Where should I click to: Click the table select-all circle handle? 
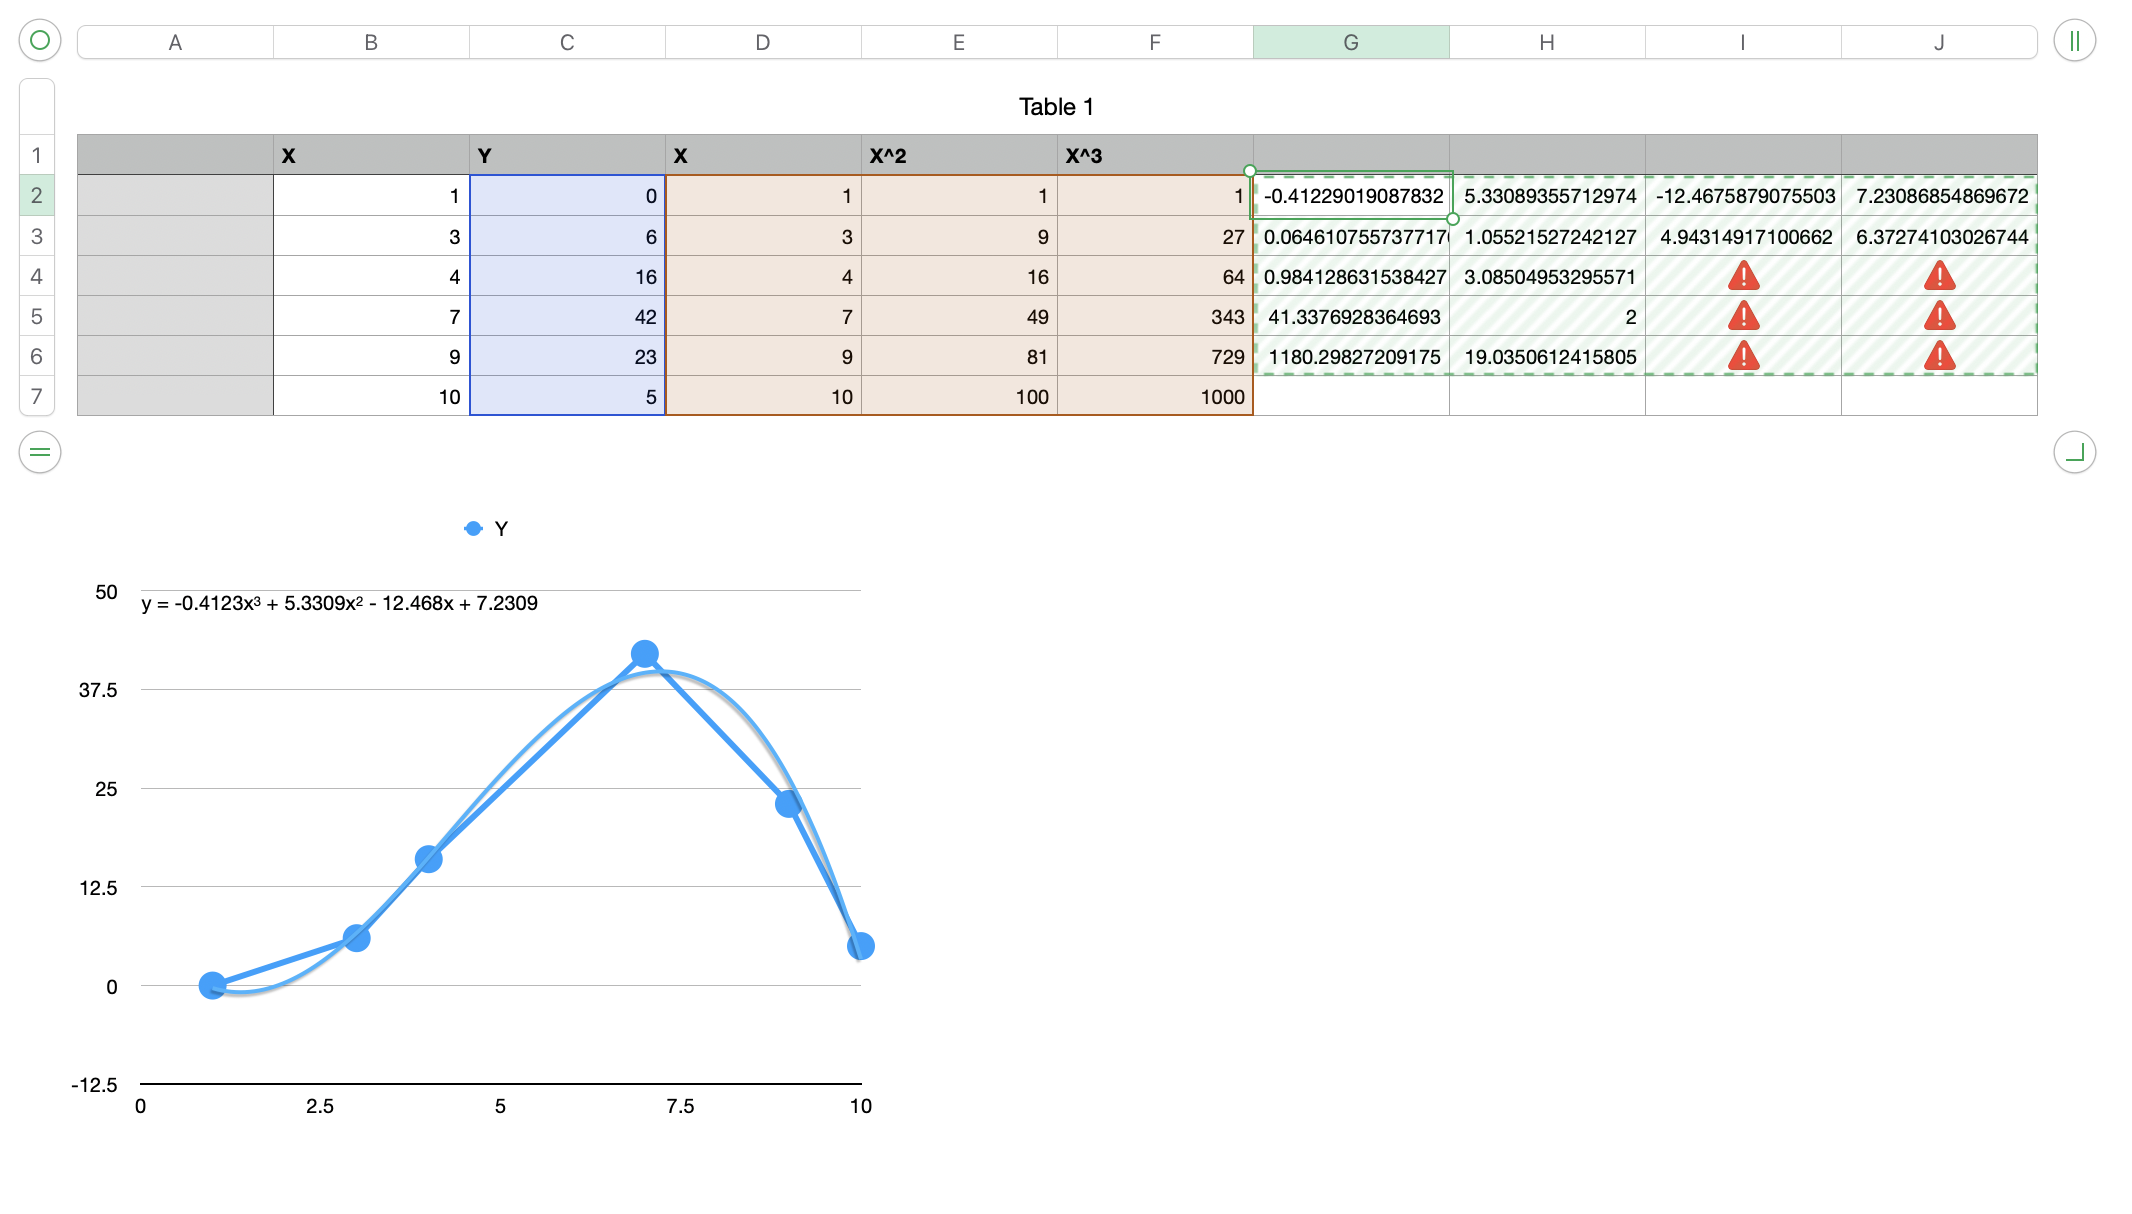(40, 40)
